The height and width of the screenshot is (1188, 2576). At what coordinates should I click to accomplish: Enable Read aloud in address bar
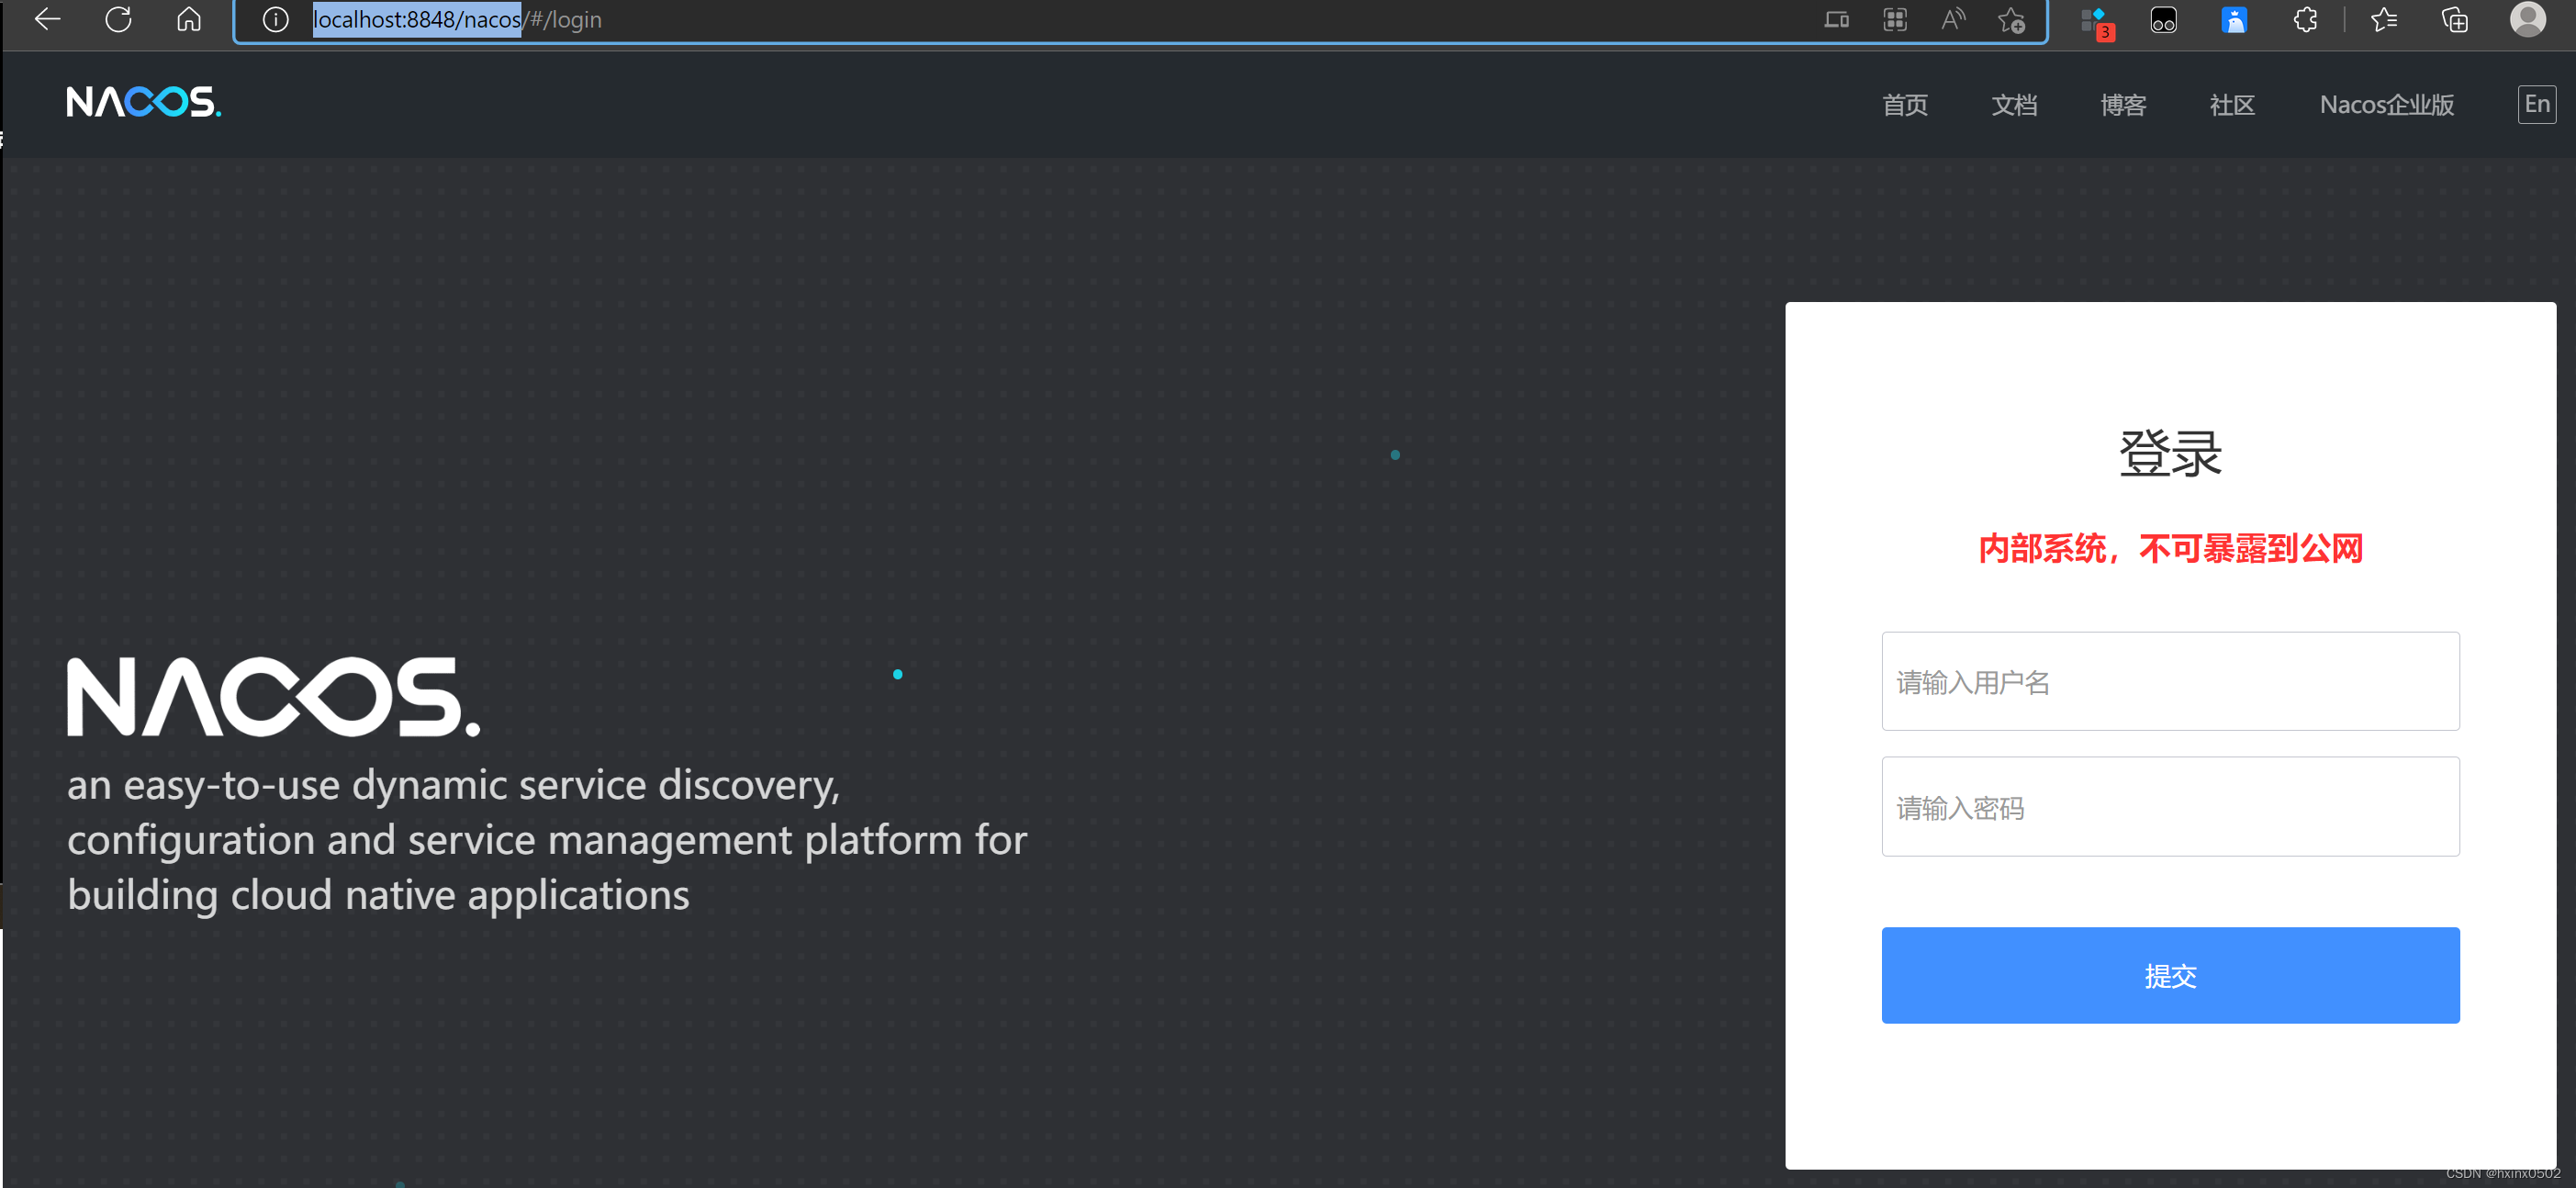coord(1952,19)
